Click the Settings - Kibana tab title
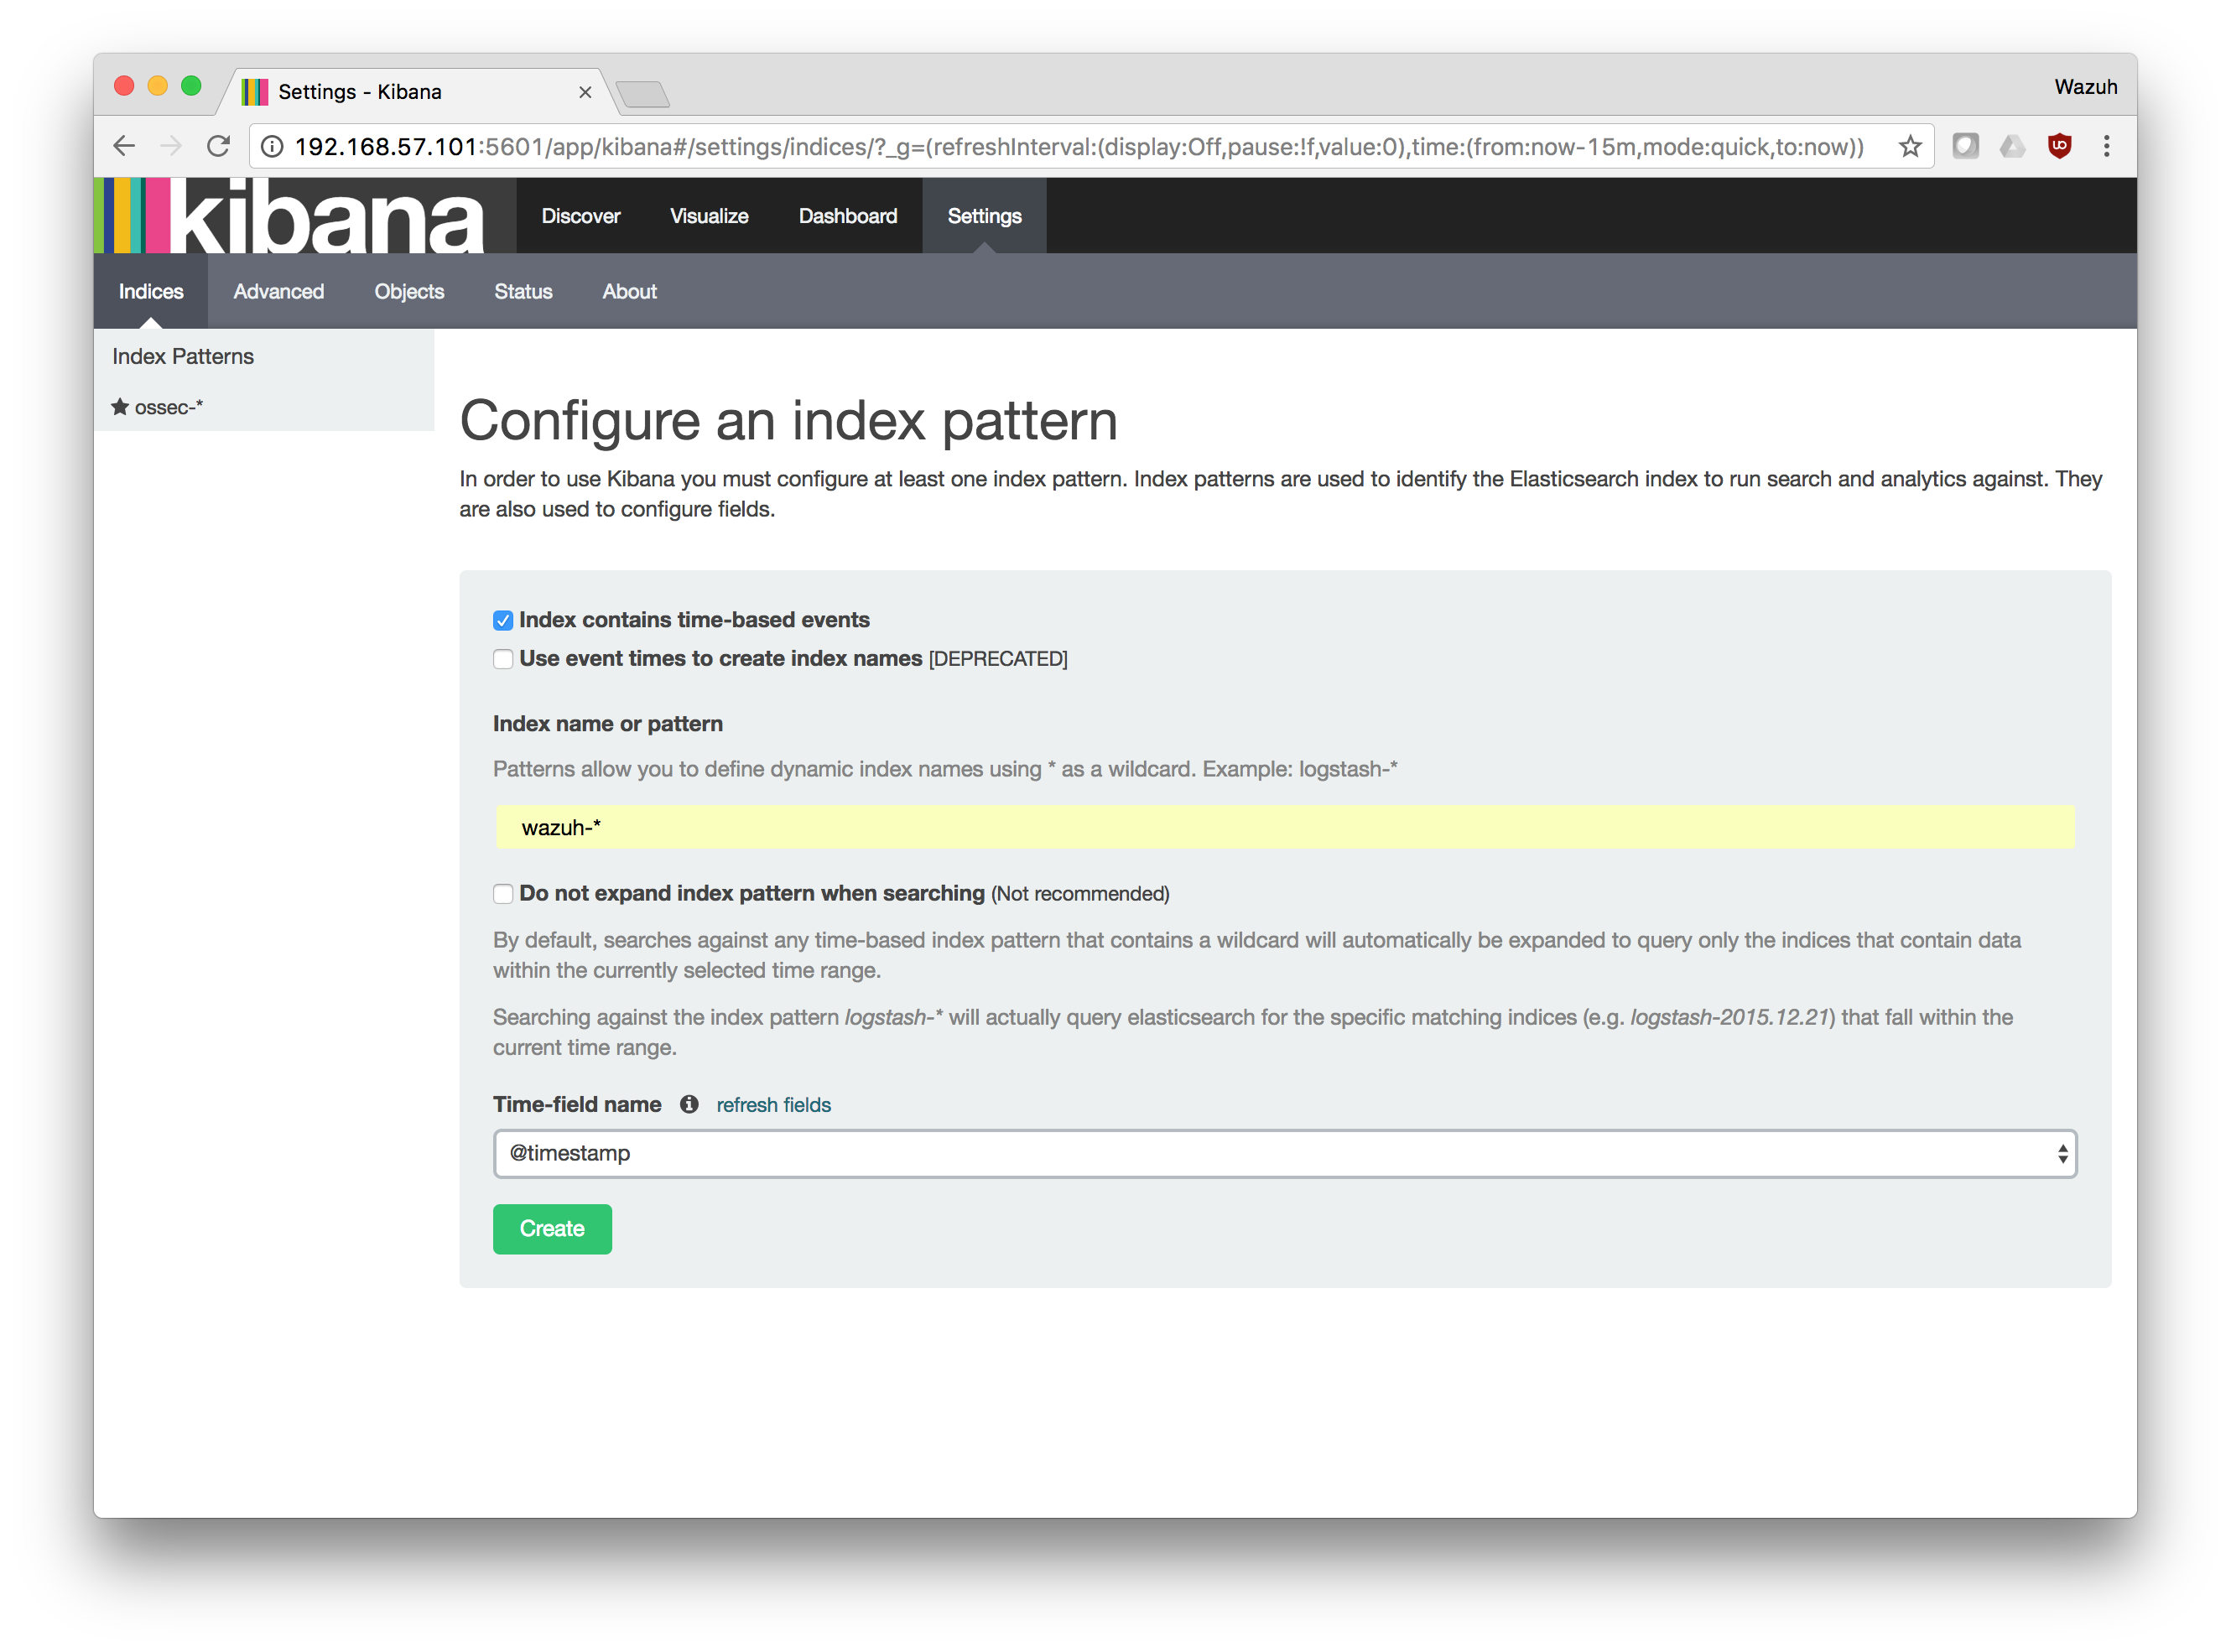The height and width of the screenshot is (1652, 2231). click(x=360, y=92)
